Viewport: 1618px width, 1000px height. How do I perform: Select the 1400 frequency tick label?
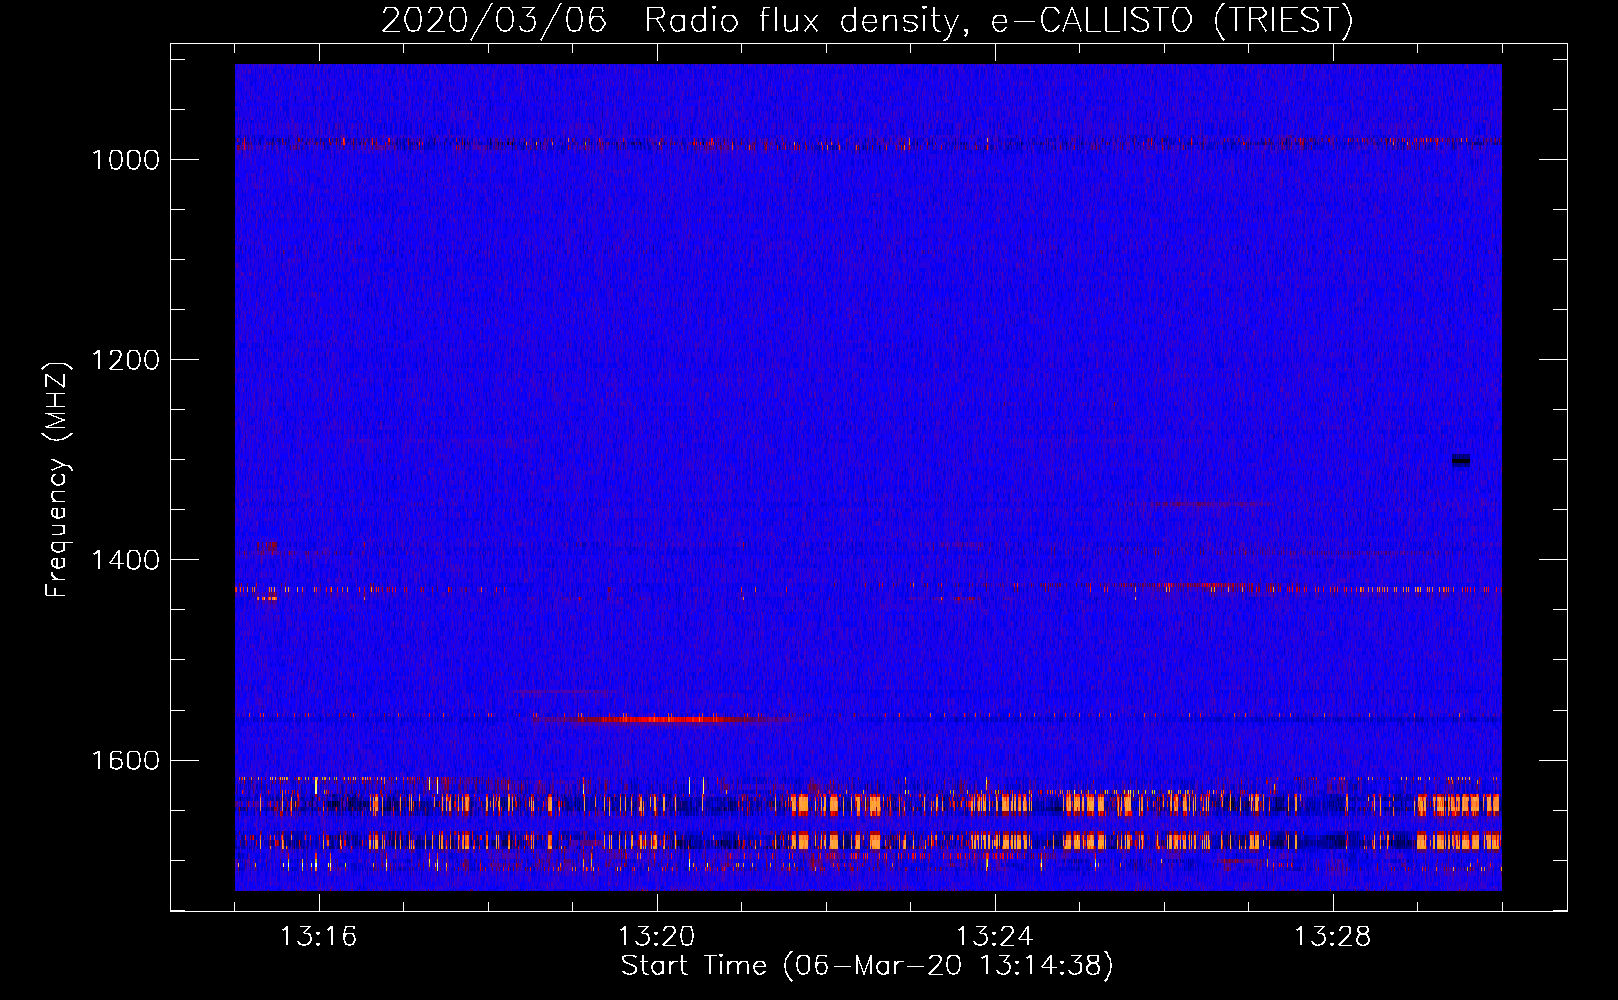126,560
